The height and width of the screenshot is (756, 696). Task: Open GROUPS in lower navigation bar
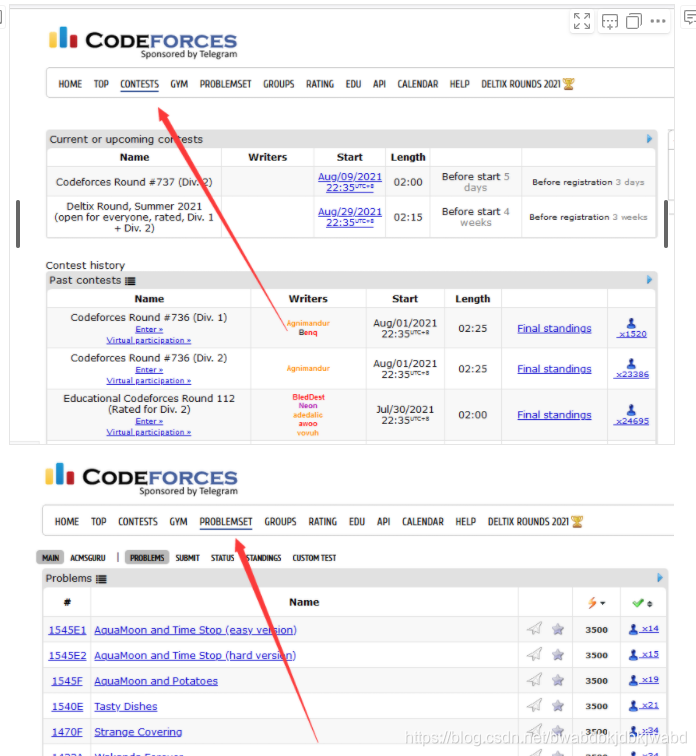tap(280, 522)
